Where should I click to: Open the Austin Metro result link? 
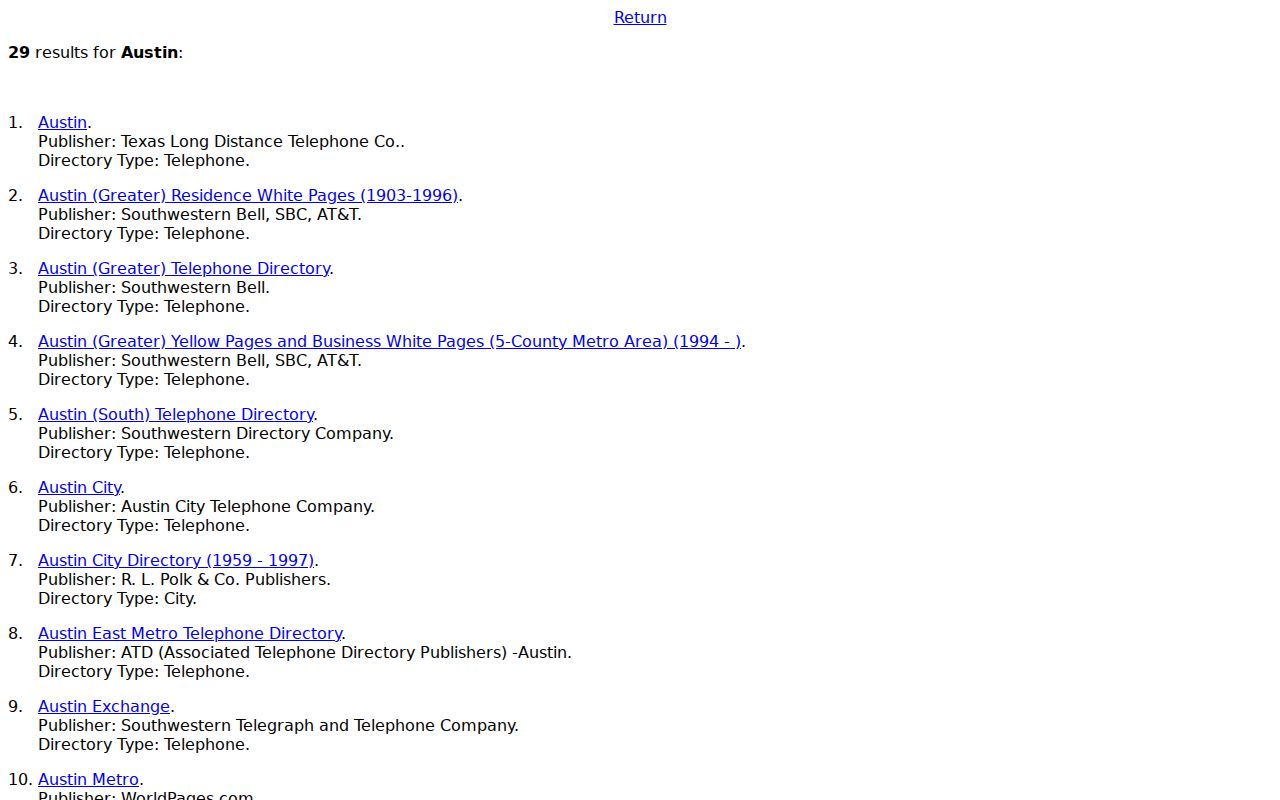coord(88,779)
